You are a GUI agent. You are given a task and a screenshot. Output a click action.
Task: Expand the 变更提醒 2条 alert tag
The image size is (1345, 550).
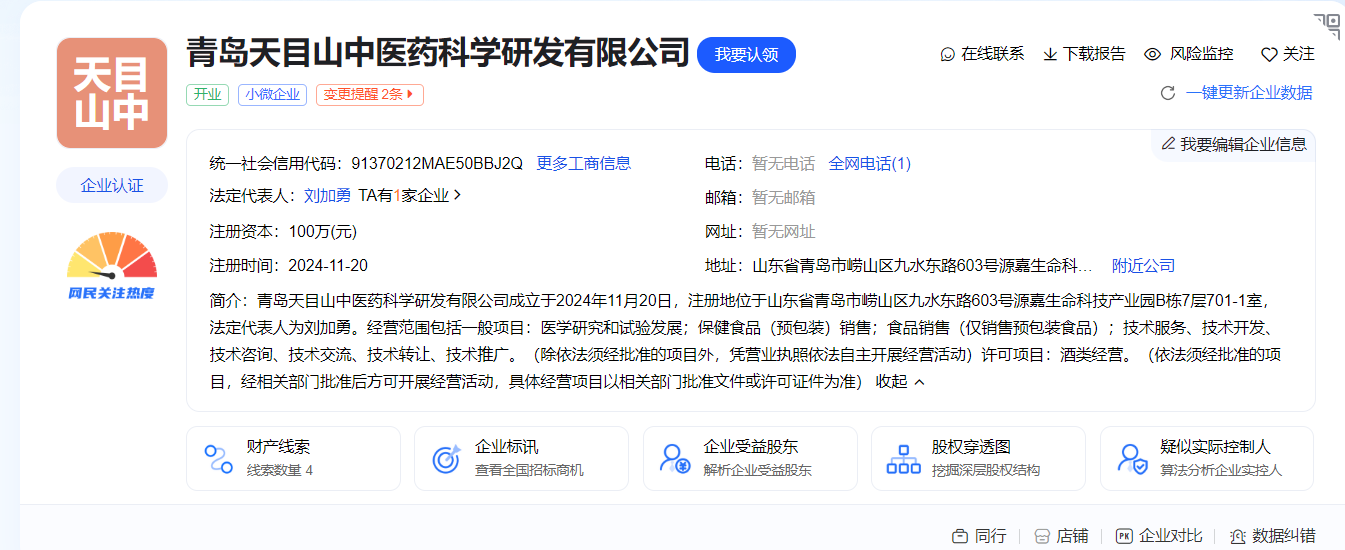pyautogui.click(x=370, y=95)
